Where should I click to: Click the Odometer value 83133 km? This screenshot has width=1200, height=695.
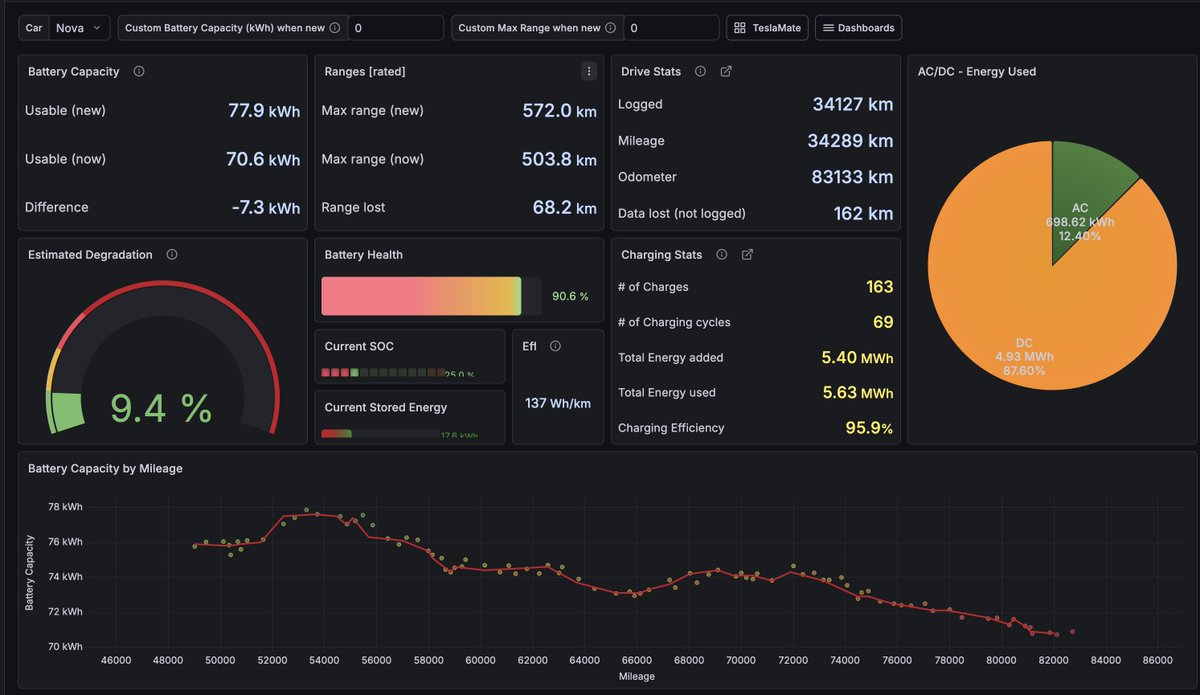coord(853,177)
